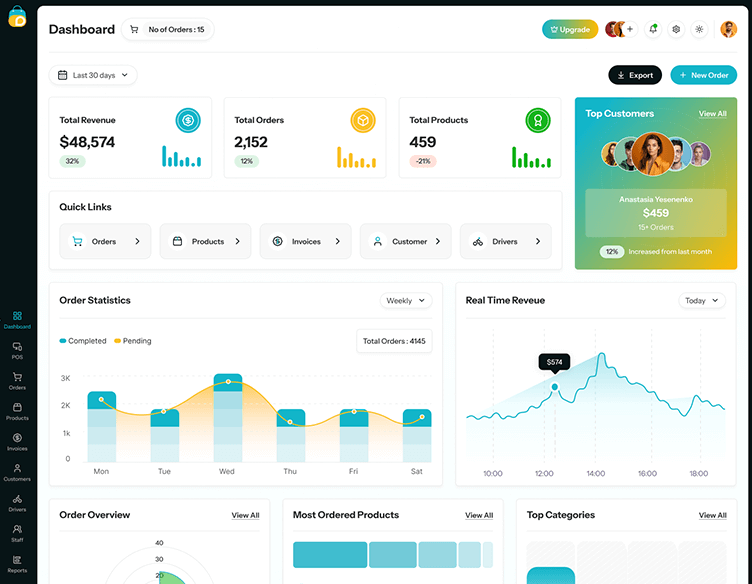Toggle light theme sun icon
The height and width of the screenshot is (584, 752).
[699, 29]
